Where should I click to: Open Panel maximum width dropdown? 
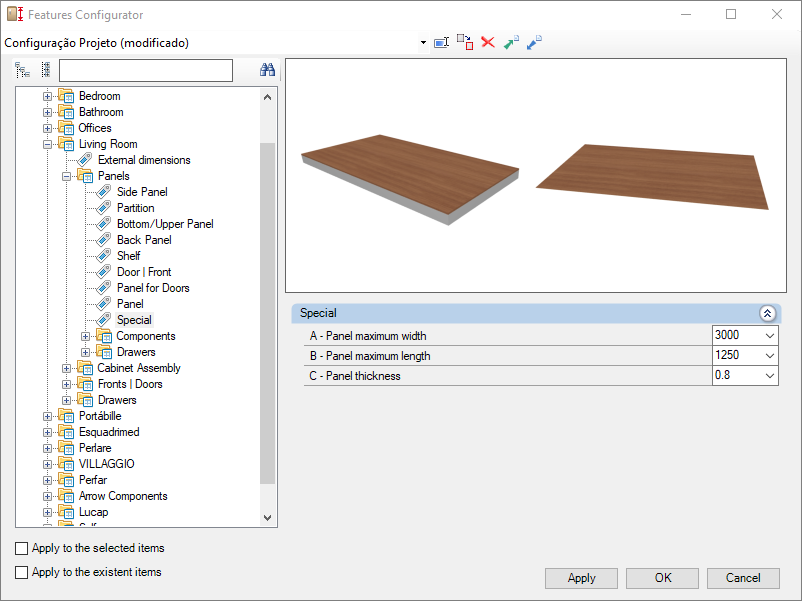coord(770,336)
